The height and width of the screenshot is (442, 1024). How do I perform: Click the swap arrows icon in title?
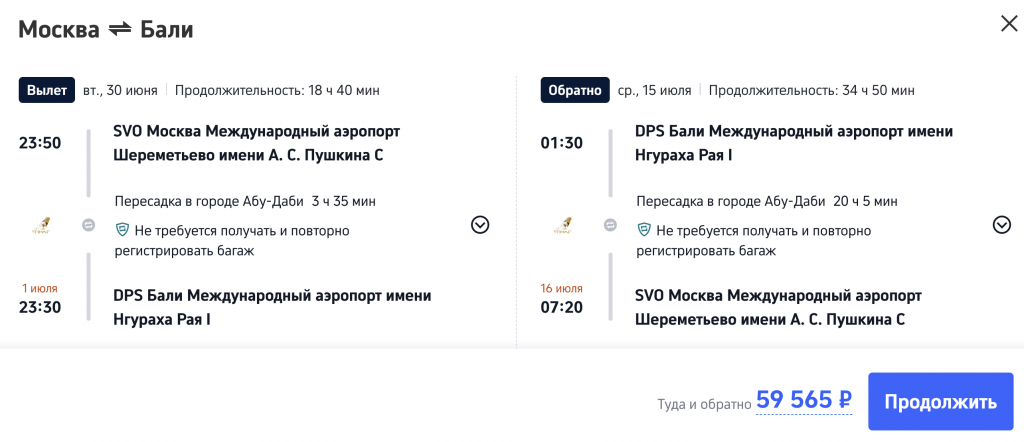pyautogui.click(x=120, y=30)
